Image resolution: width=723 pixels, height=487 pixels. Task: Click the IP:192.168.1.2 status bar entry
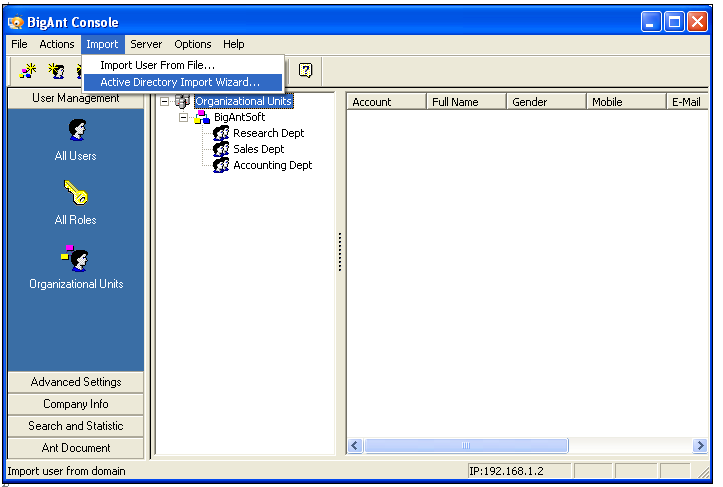519,471
